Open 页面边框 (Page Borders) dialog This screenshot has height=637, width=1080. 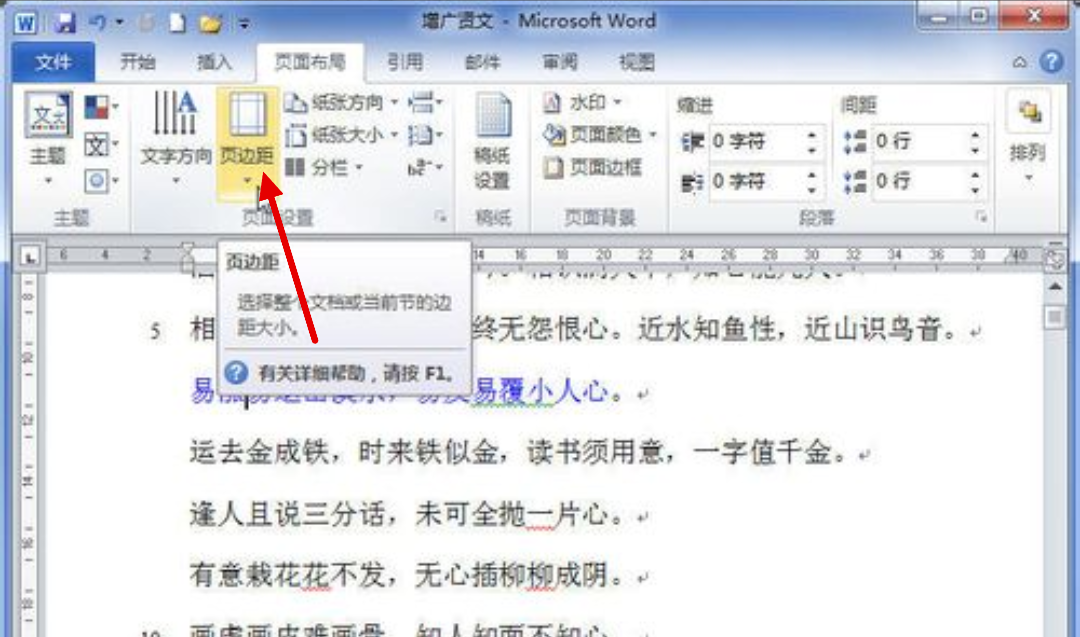click(x=593, y=167)
